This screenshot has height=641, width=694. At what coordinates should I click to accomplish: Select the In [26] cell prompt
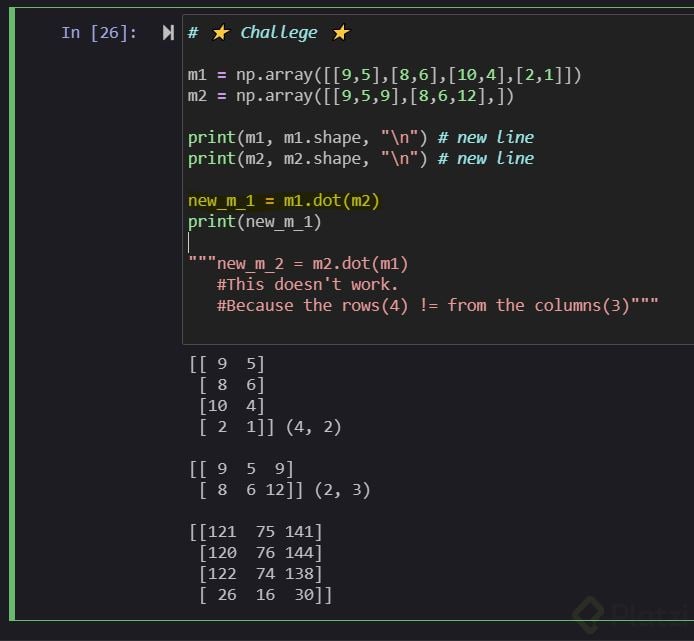tap(99, 33)
